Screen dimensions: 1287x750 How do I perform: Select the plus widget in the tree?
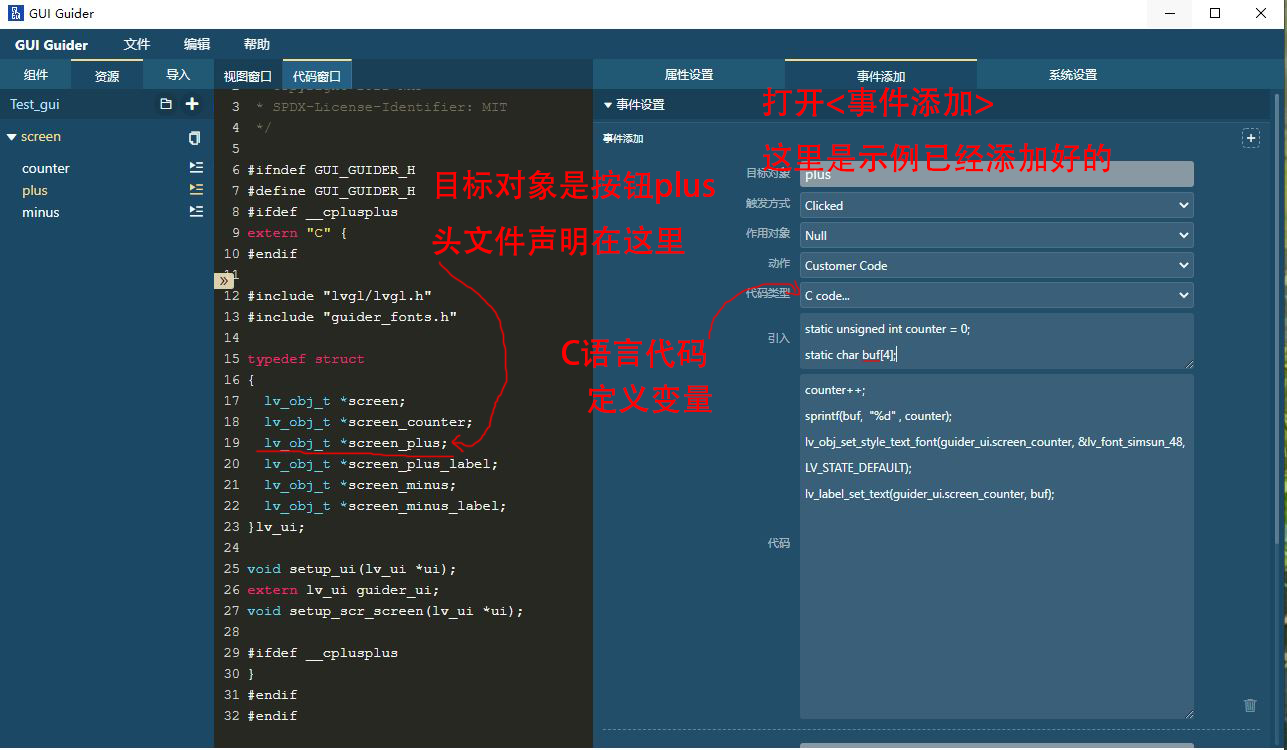pos(35,190)
